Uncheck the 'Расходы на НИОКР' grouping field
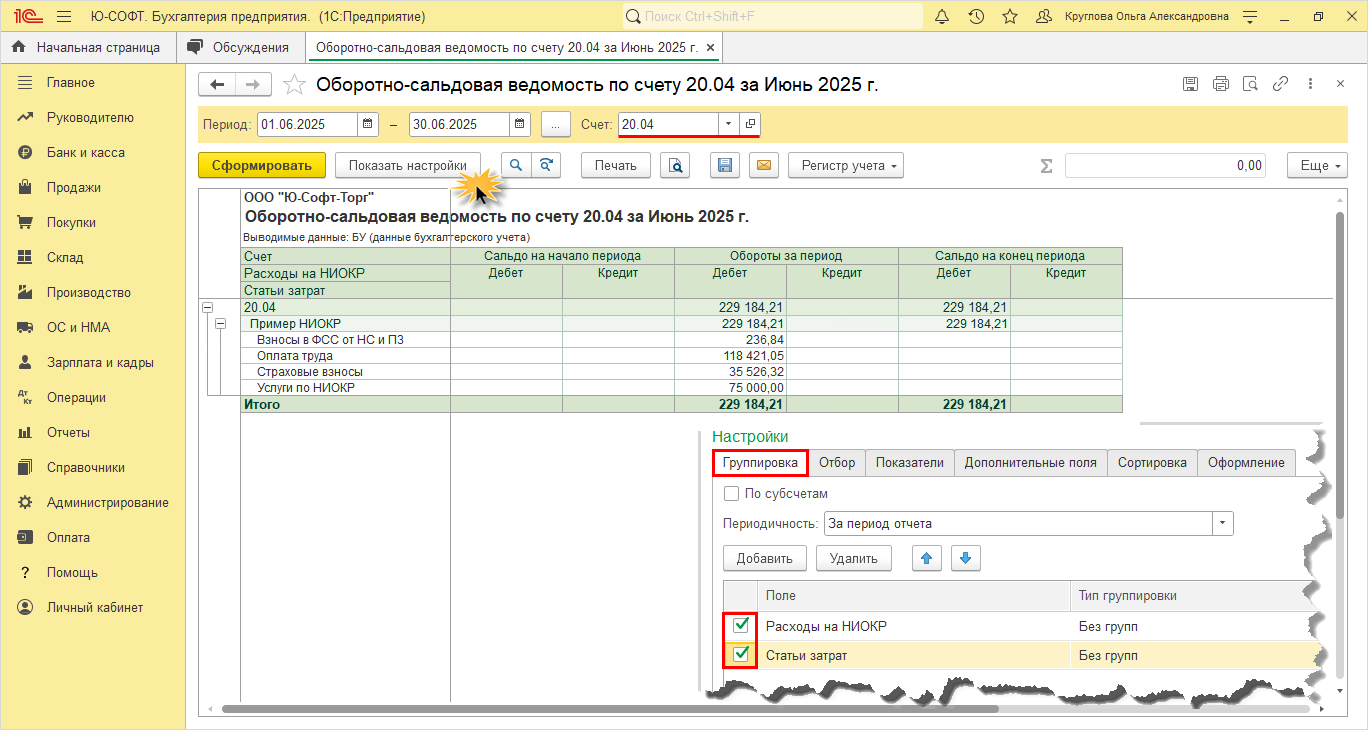This screenshot has height=730, width=1368. click(741, 626)
